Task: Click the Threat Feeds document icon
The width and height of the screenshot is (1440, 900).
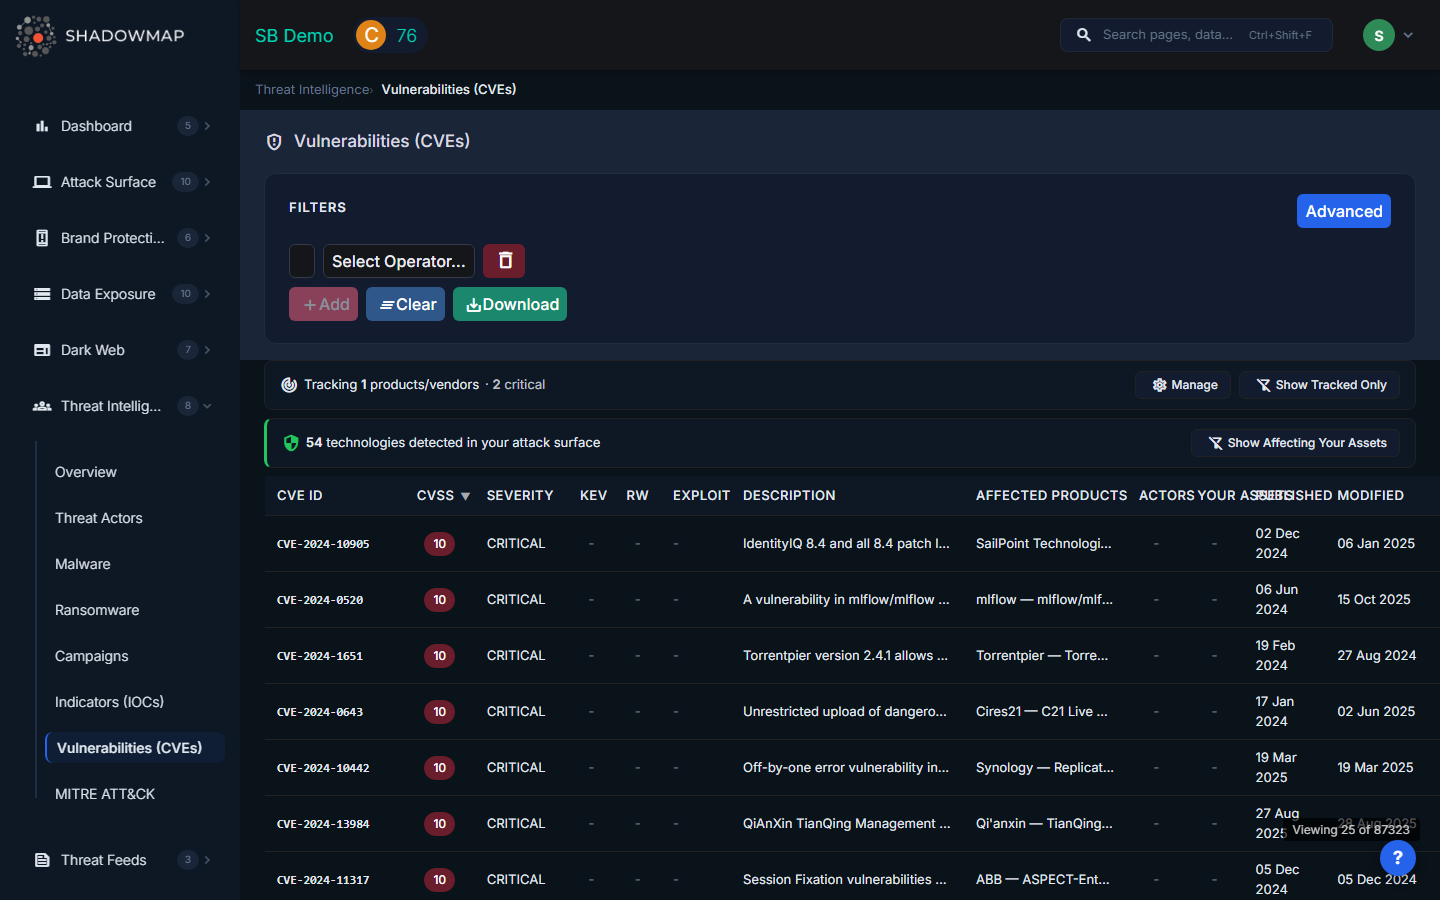Action: (42, 860)
